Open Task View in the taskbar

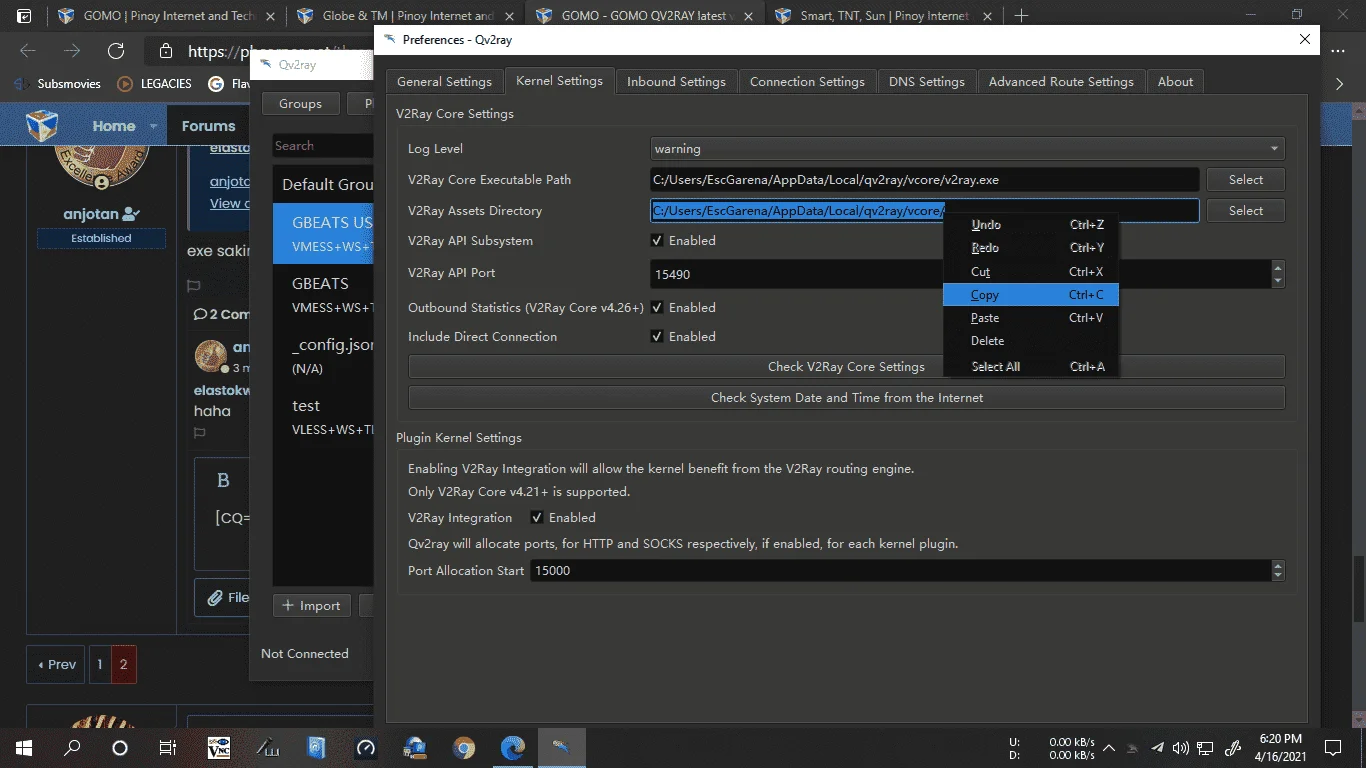click(x=168, y=747)
